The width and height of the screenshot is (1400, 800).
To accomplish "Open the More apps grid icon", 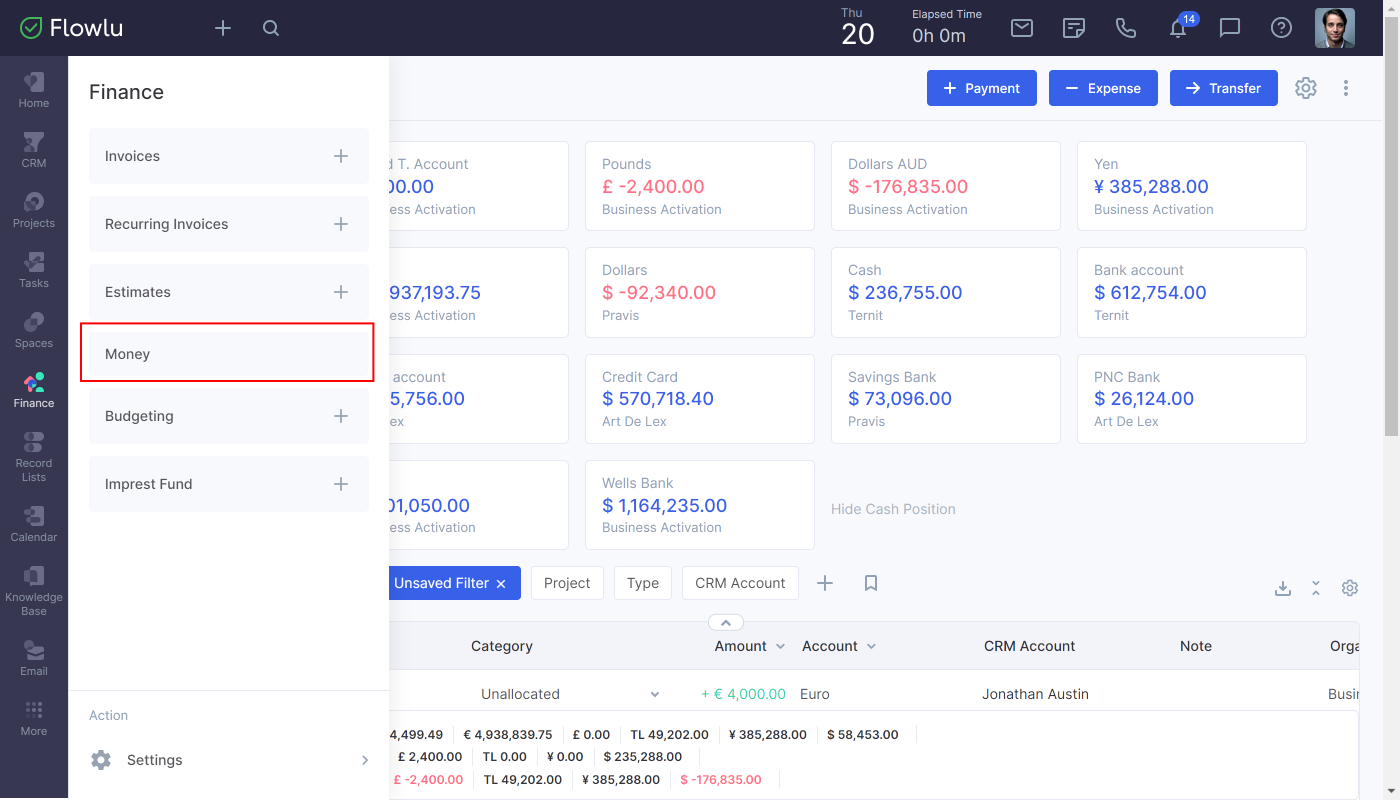I will 34,718.
